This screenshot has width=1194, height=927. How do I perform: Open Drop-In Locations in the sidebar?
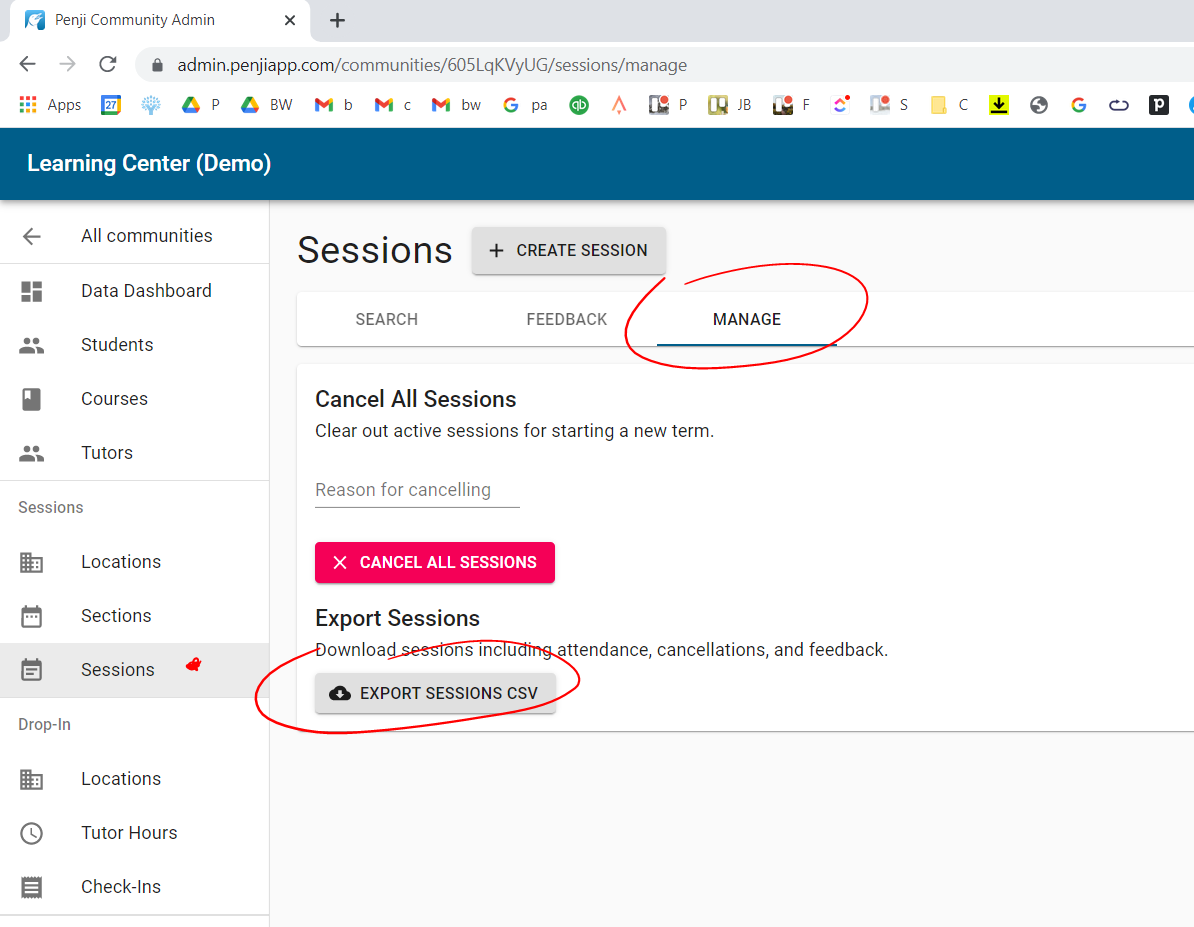pos(120,779)
